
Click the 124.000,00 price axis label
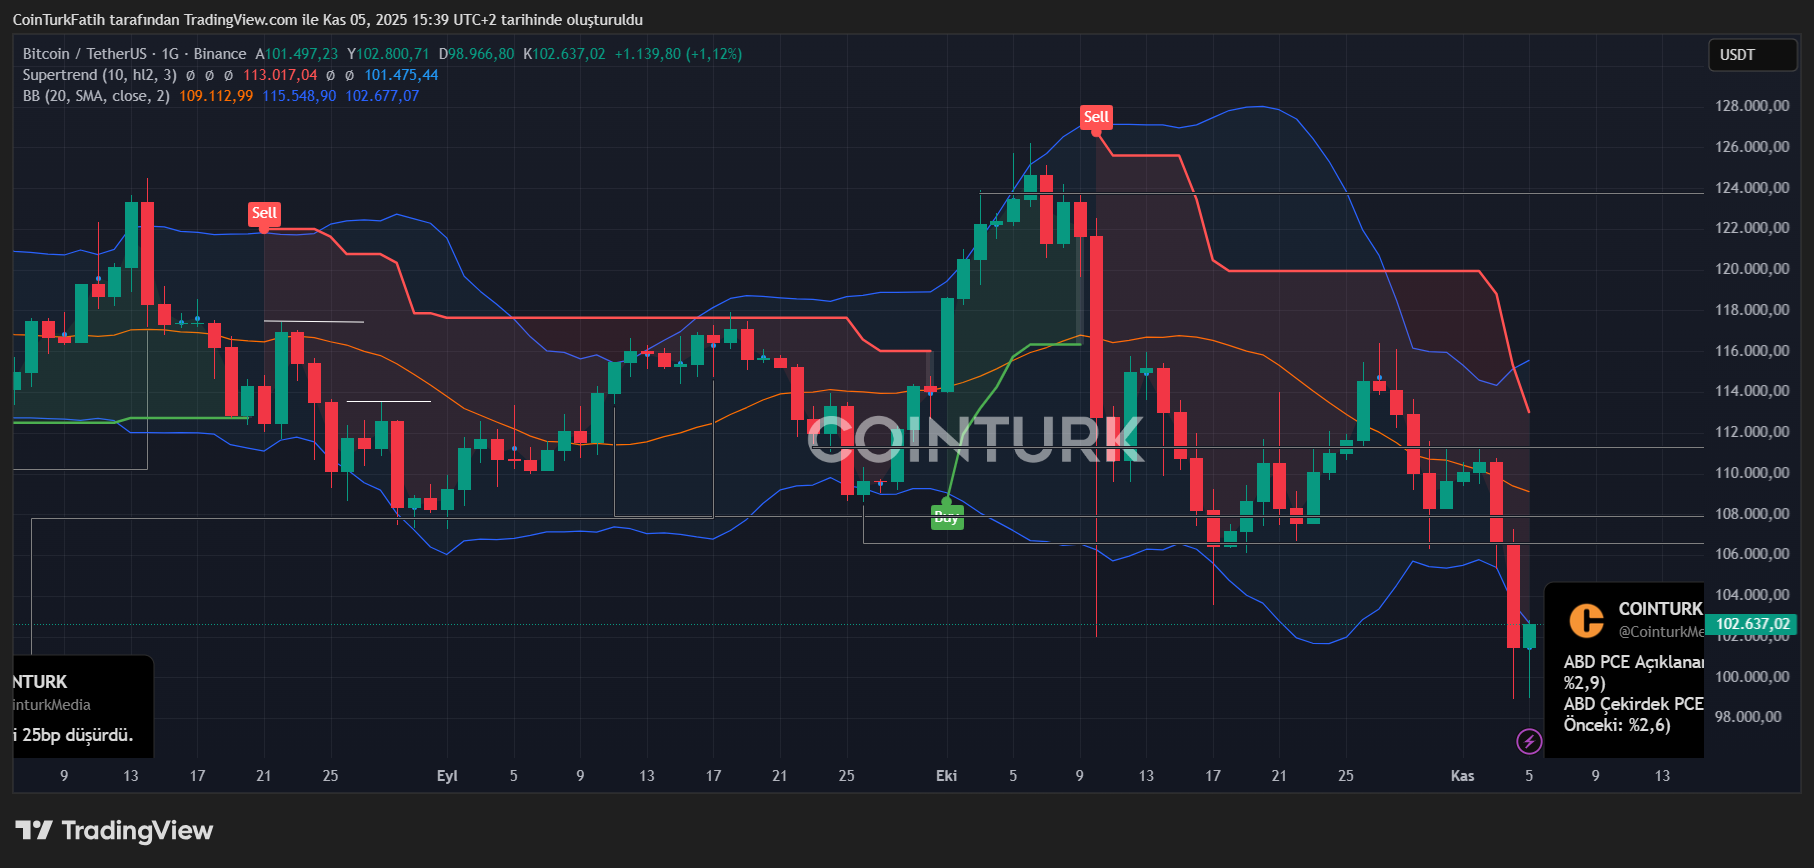pos(1752,188)
